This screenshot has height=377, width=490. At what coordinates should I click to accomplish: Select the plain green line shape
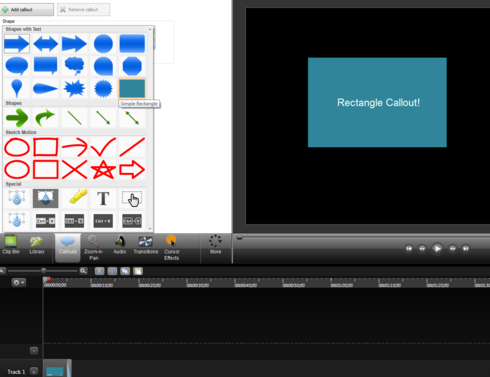click(74, 118)
